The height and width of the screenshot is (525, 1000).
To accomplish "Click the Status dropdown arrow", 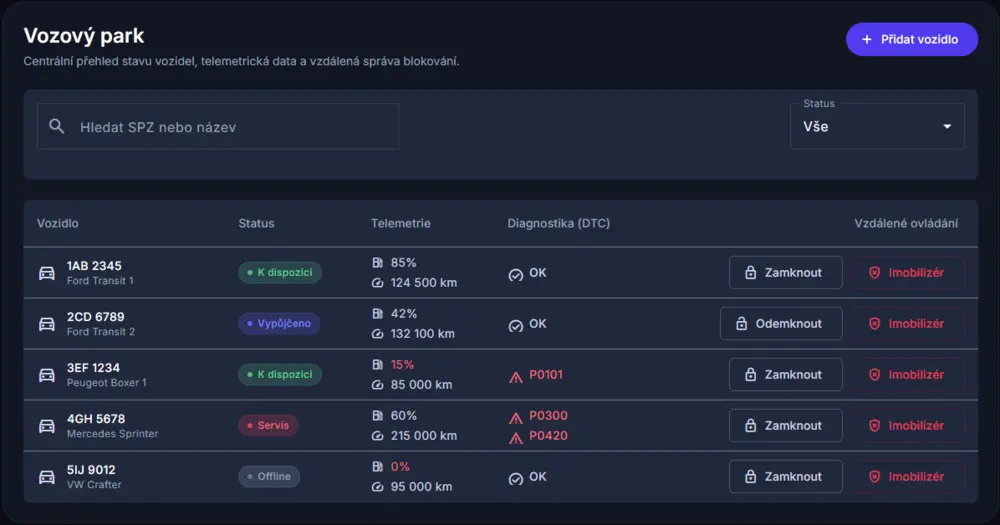I will pyautogui.click(x=947, y=127).
